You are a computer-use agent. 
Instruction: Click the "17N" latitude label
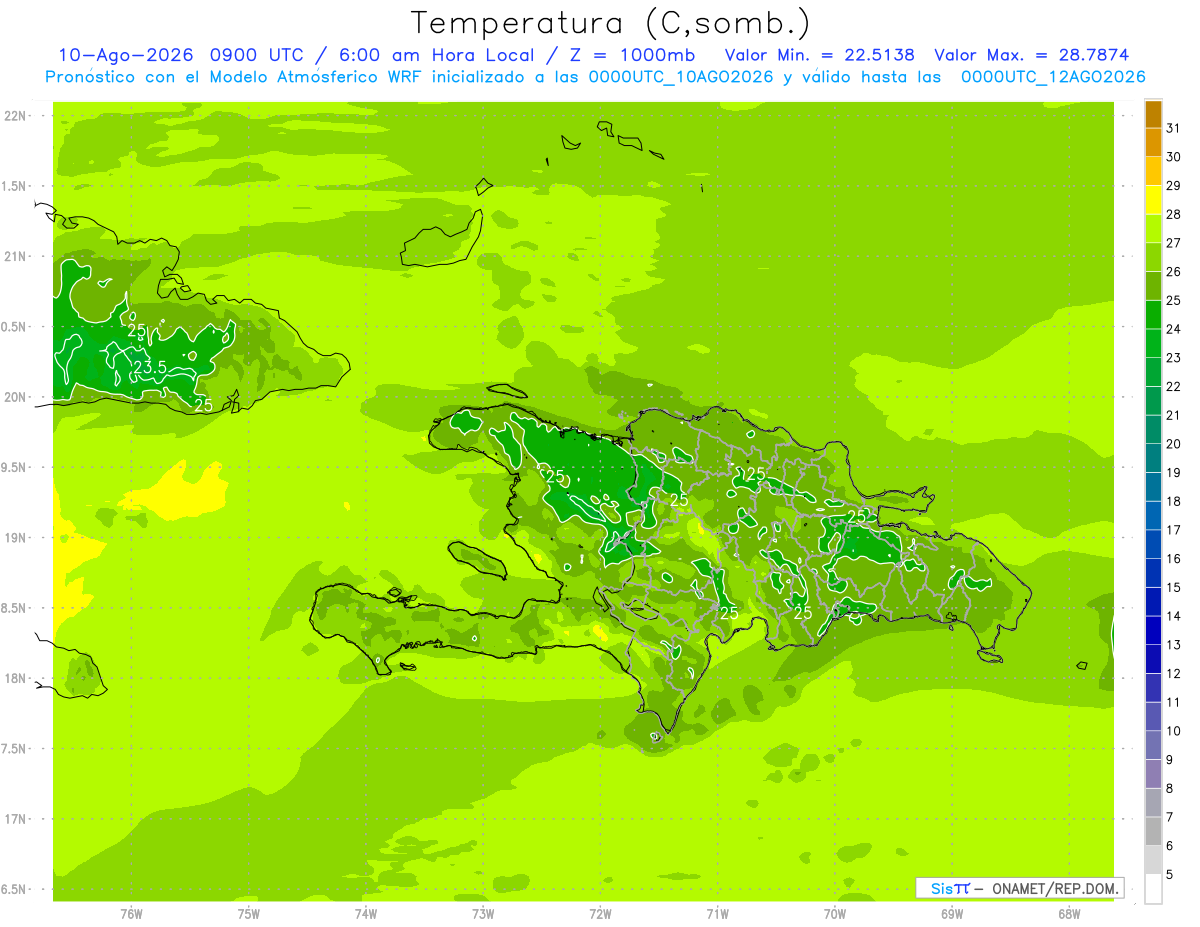(x=14, y=819)
